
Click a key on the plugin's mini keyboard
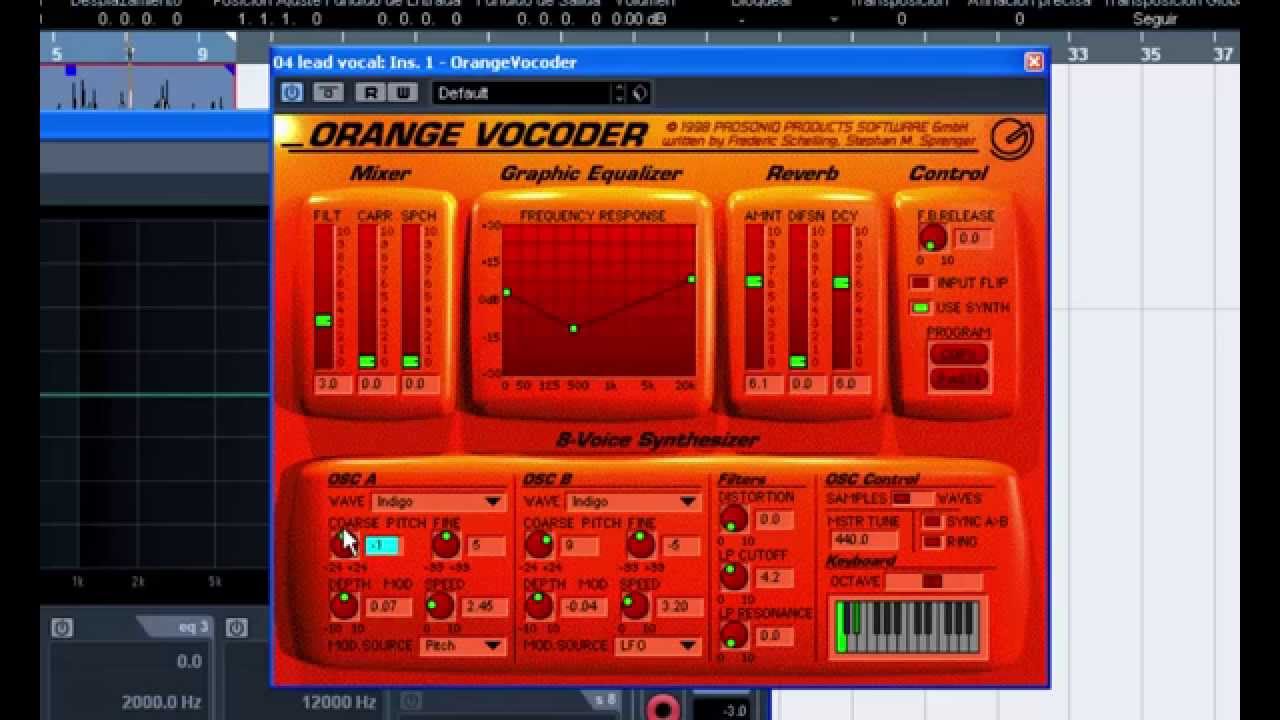click(x=909, y=626)
